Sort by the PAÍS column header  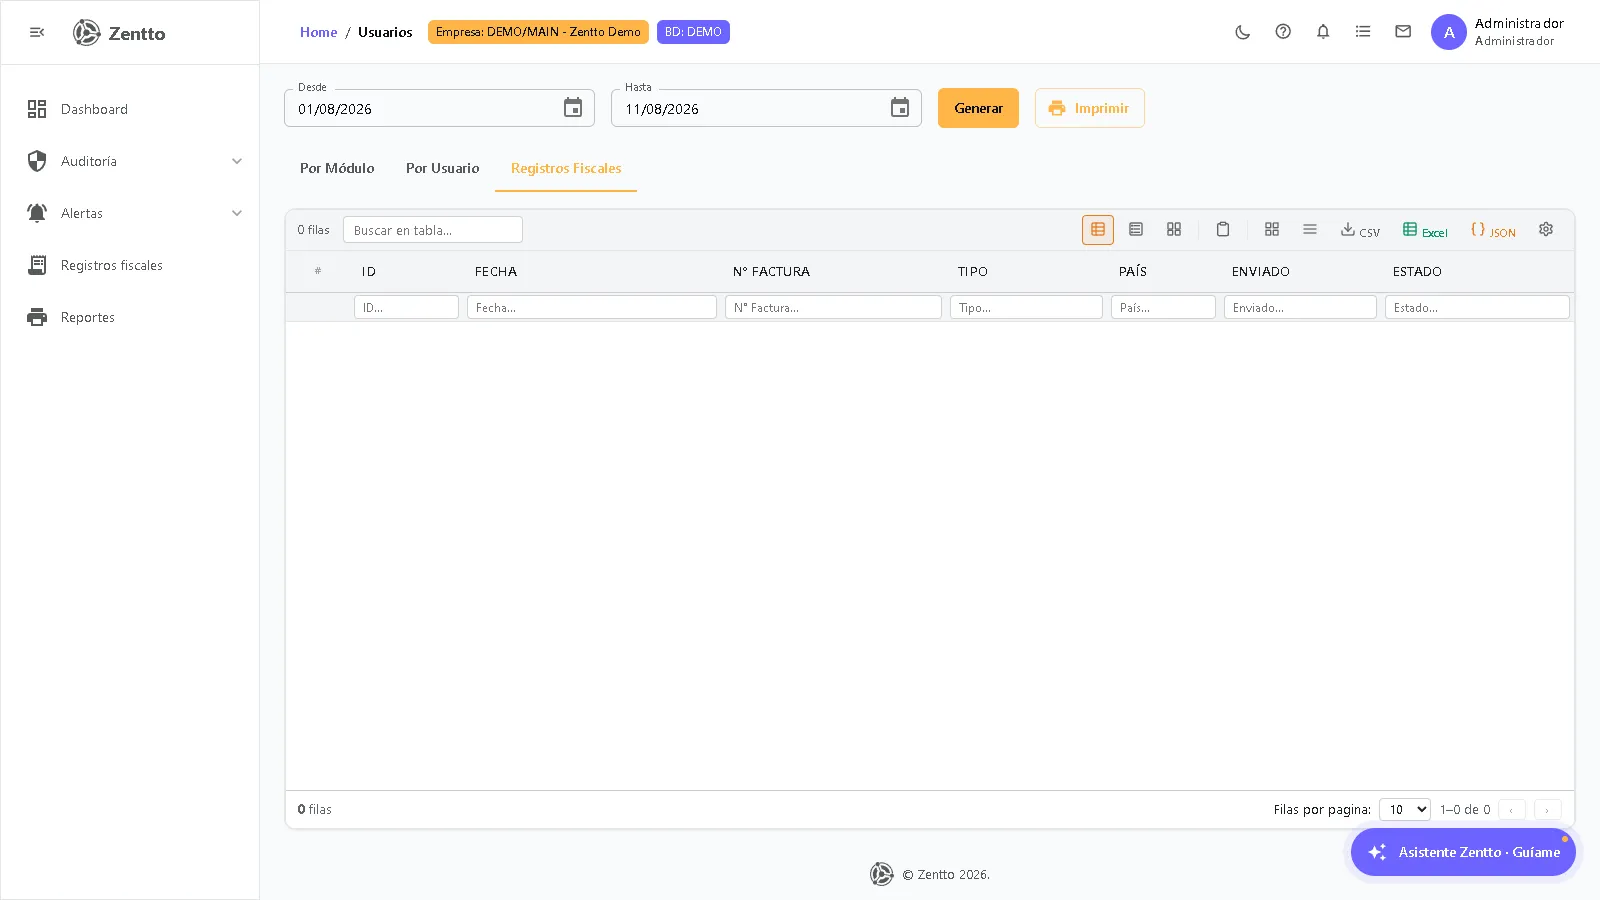coord(1132,271)
